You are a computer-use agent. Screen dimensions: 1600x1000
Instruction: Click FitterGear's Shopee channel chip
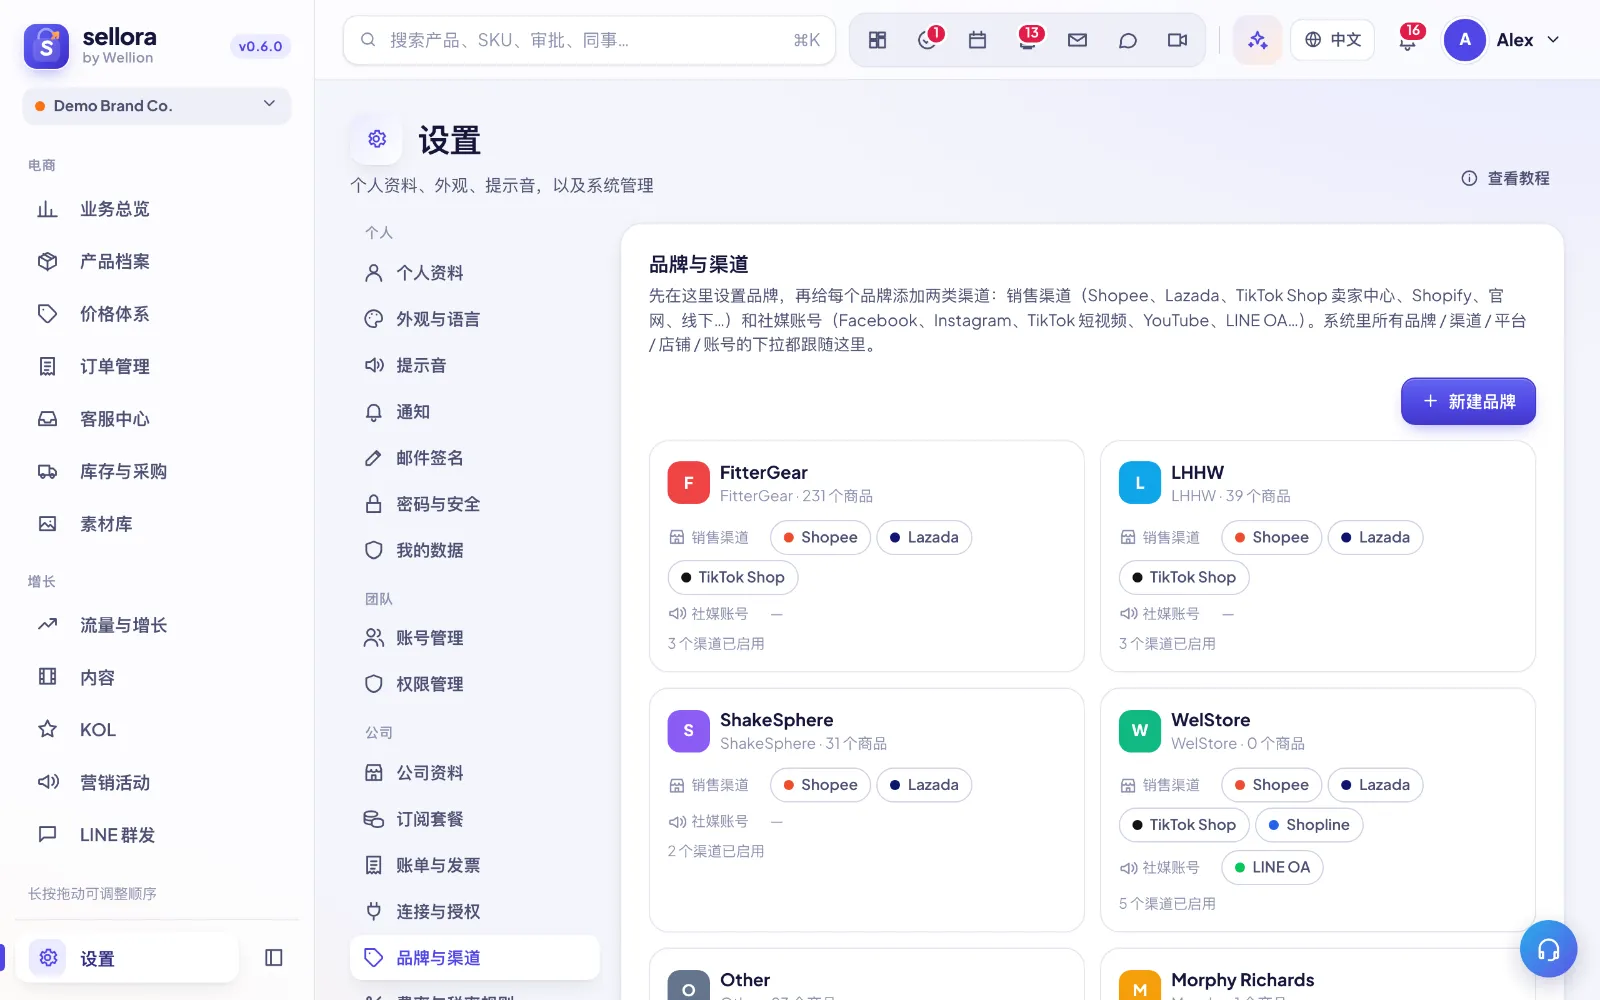coord(820,537)
